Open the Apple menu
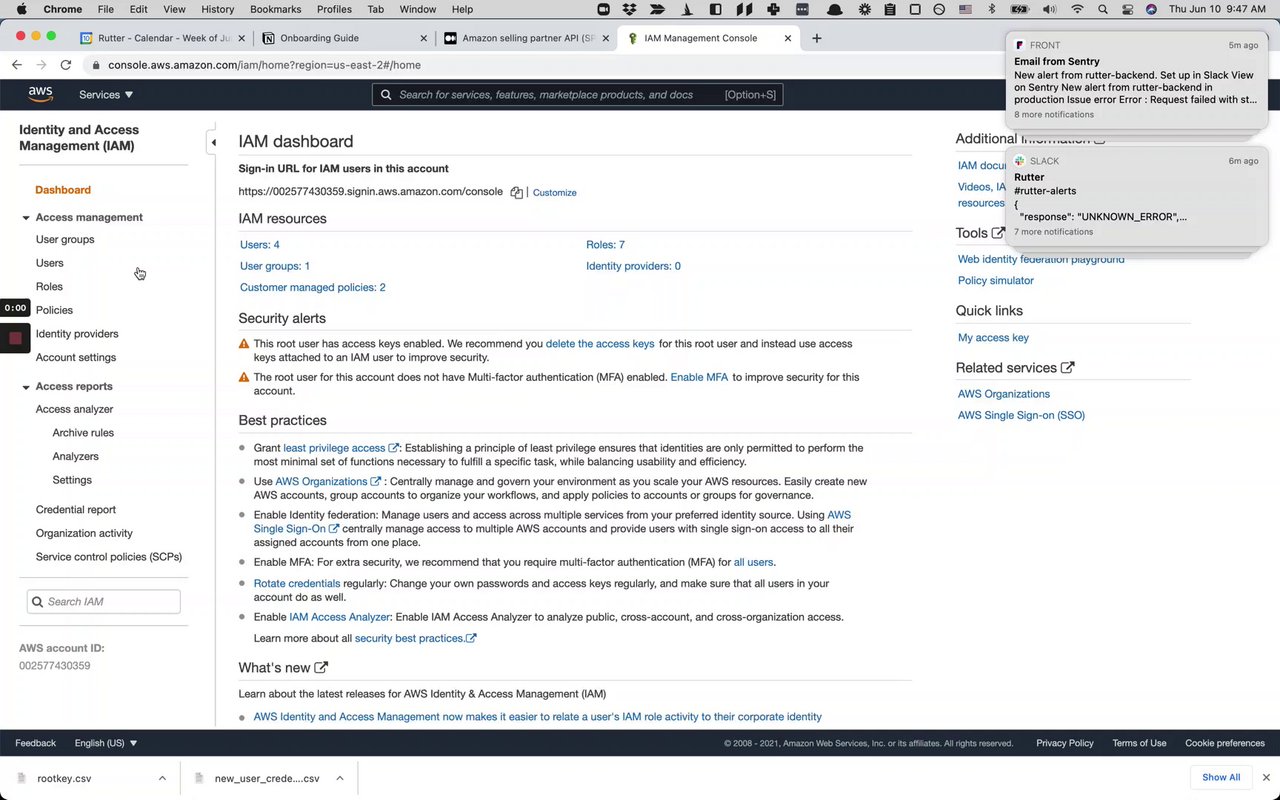 point(20,9)
